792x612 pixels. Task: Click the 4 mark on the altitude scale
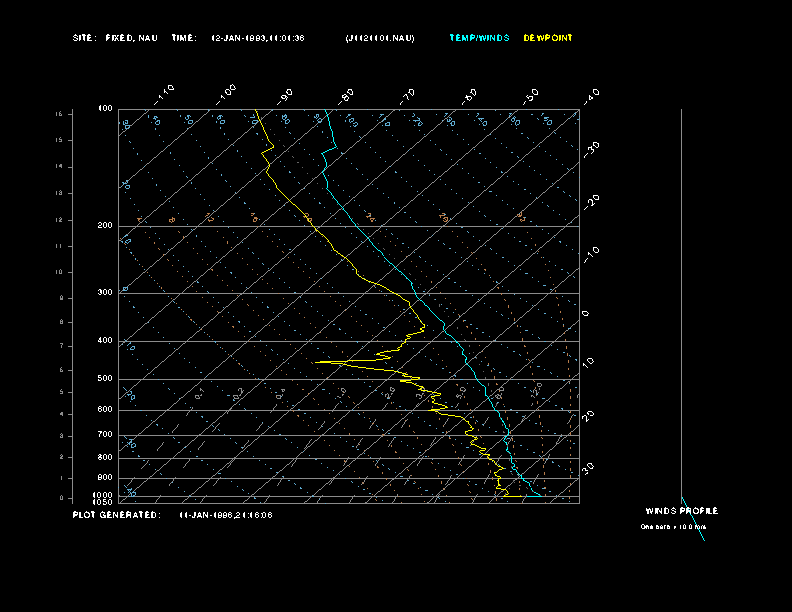point(62,415)
